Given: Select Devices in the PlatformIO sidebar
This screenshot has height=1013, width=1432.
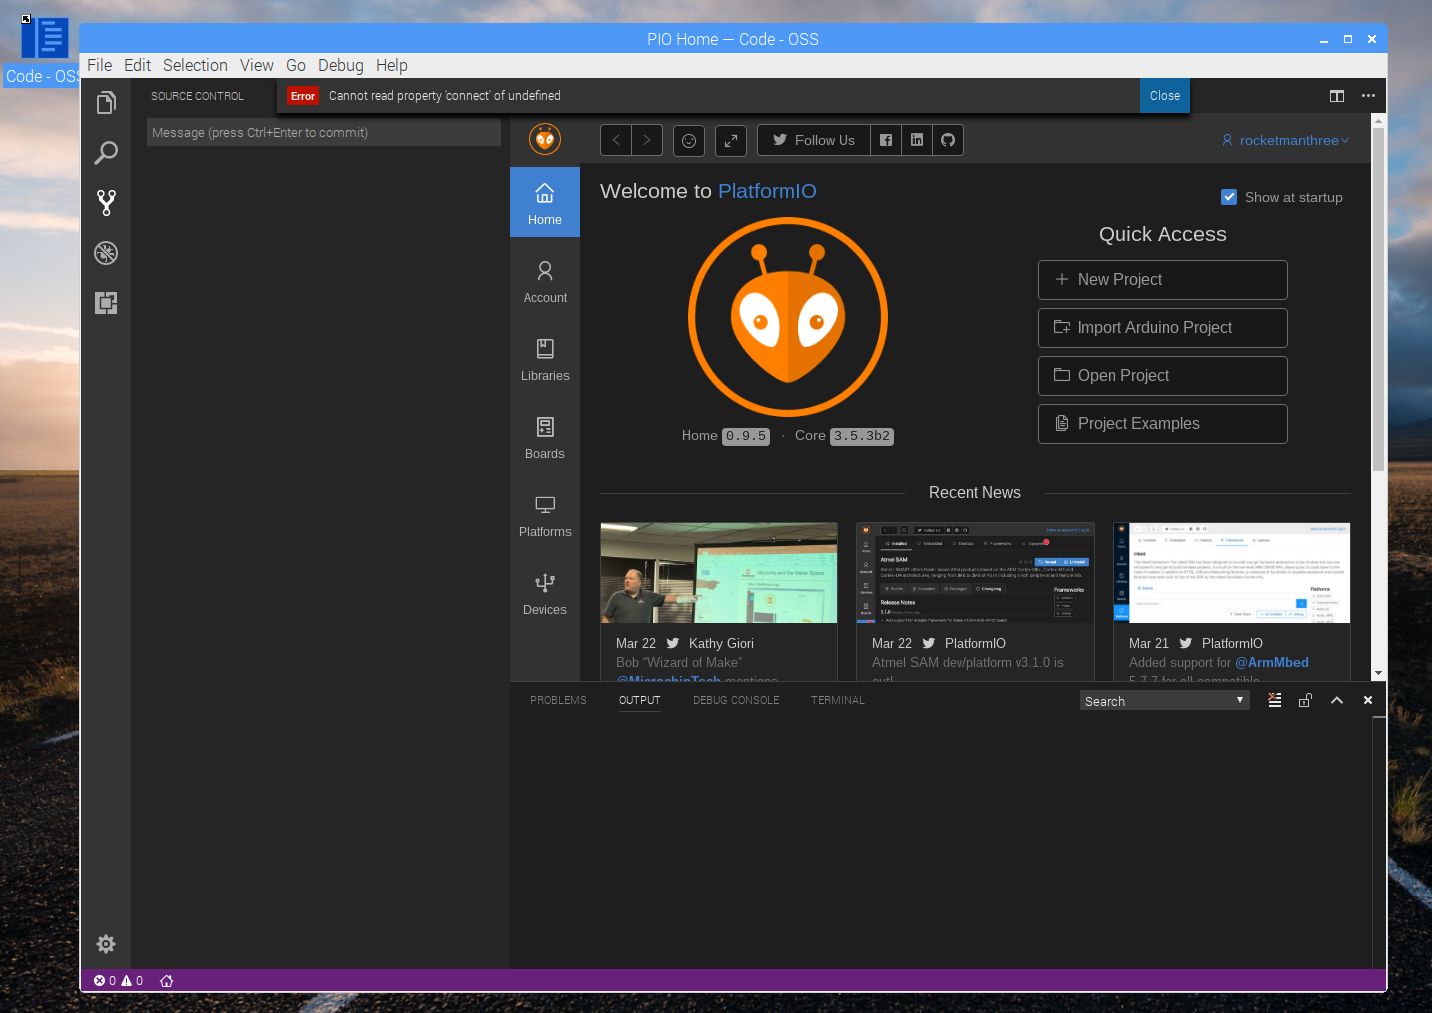Looking at the screenshot, I should coord(544,594).
